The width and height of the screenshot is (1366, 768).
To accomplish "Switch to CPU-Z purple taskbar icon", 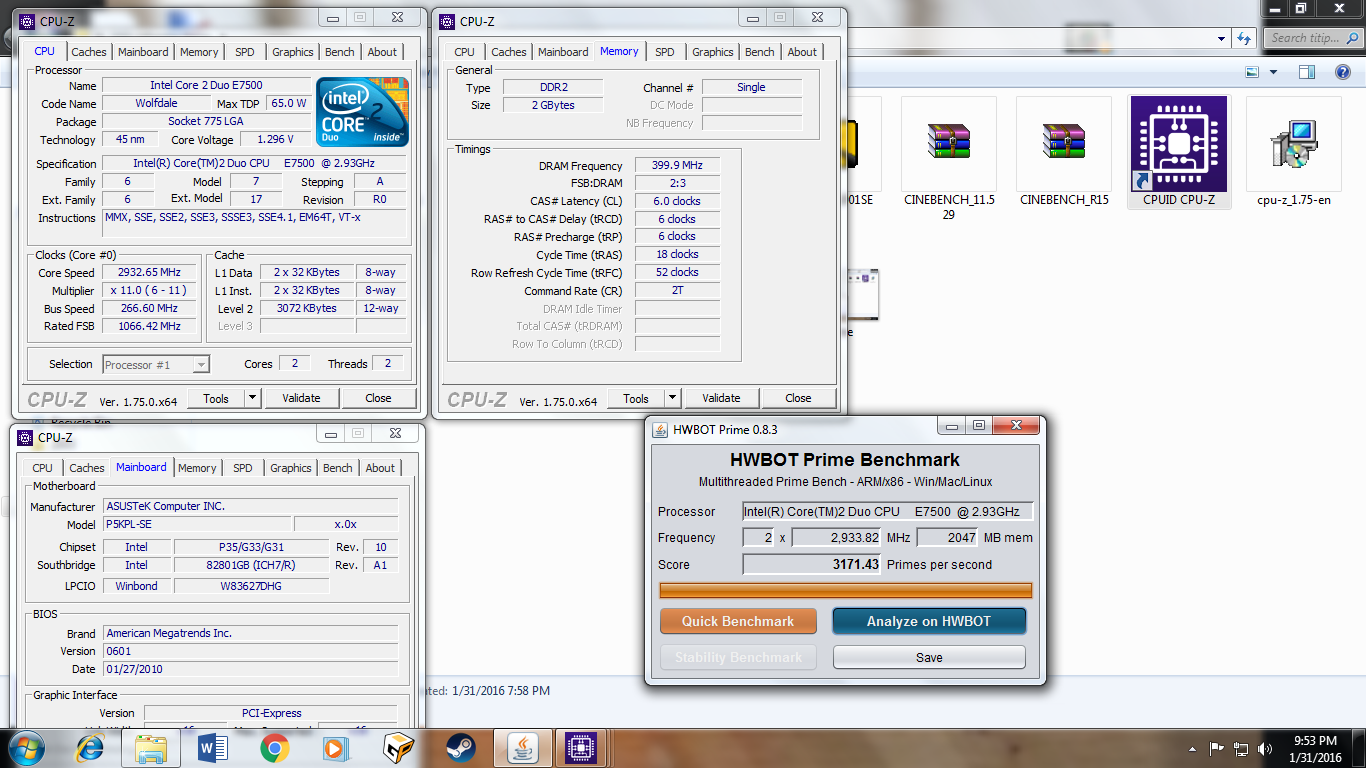I will click(582, 748).
